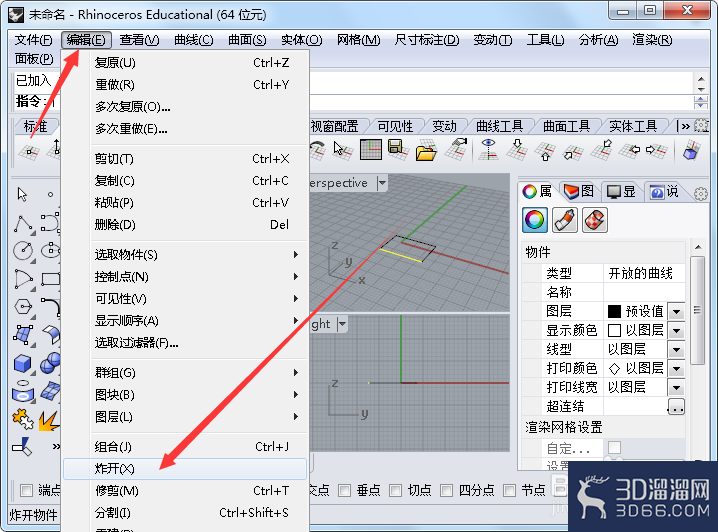Click the orange explode tool icon

(x=49, y=421)
